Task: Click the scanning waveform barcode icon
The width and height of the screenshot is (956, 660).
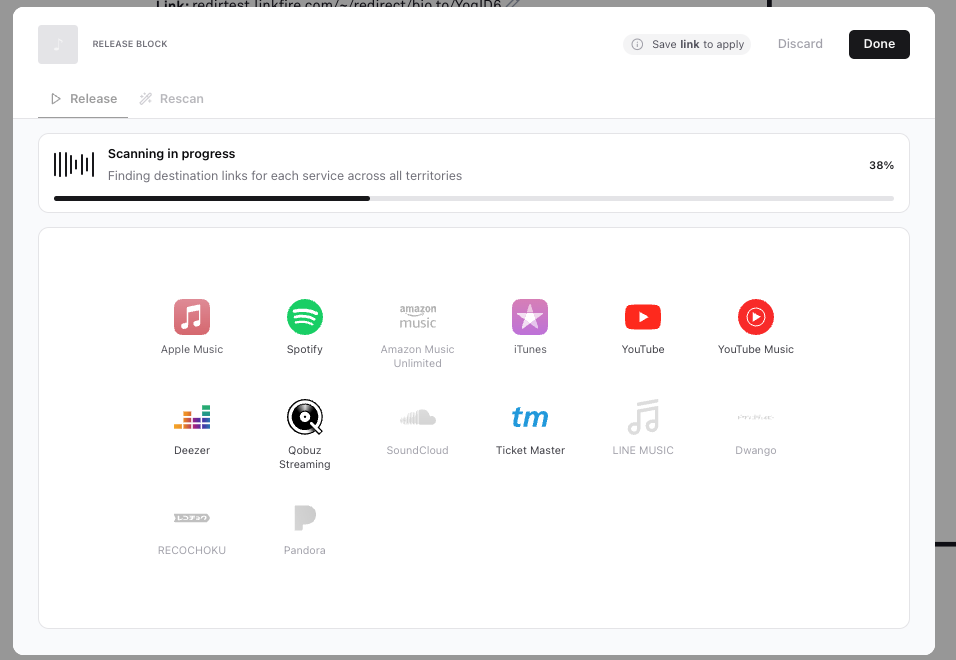Action: 74,165
